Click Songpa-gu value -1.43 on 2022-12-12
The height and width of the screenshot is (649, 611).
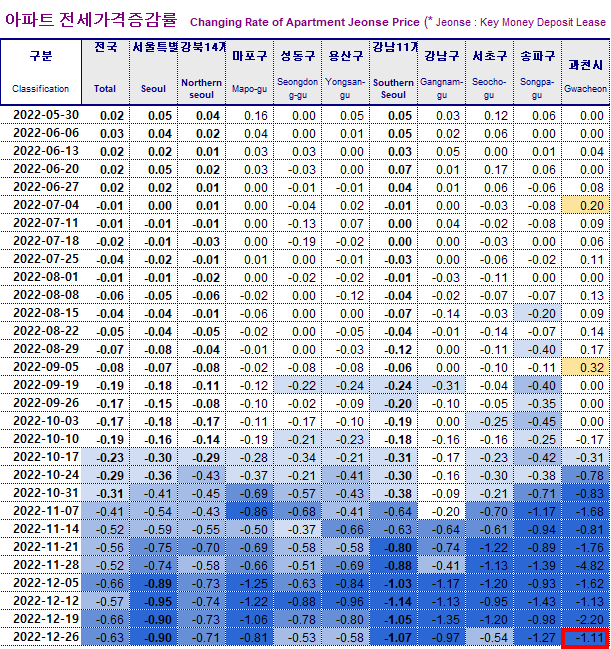coord(538,601)
